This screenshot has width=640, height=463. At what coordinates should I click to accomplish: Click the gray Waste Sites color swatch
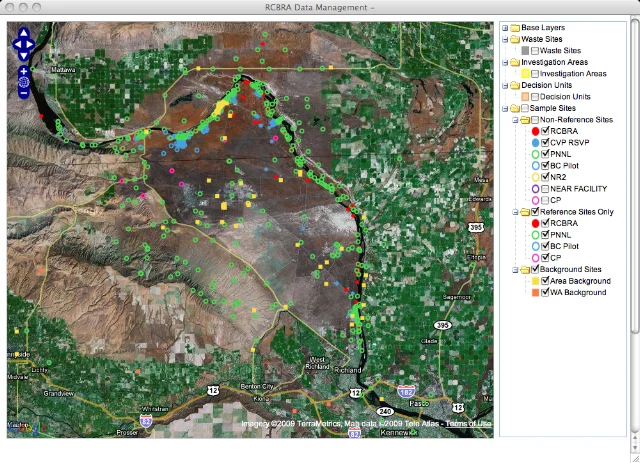point(525,51)
